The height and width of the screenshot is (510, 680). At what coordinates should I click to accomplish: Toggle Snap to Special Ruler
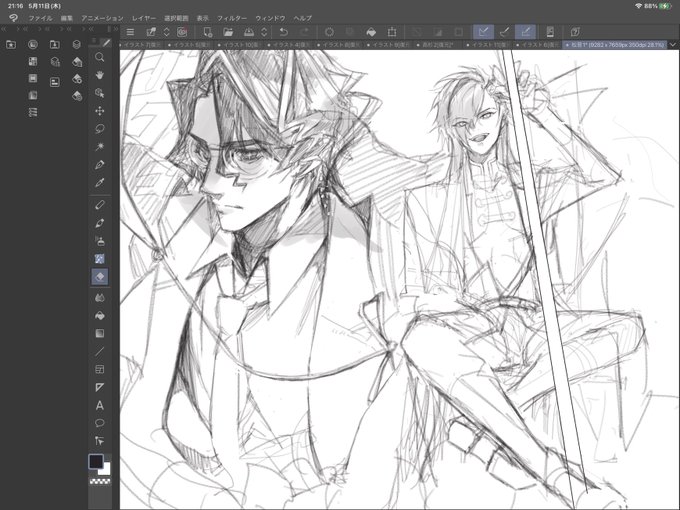[504, 32]
